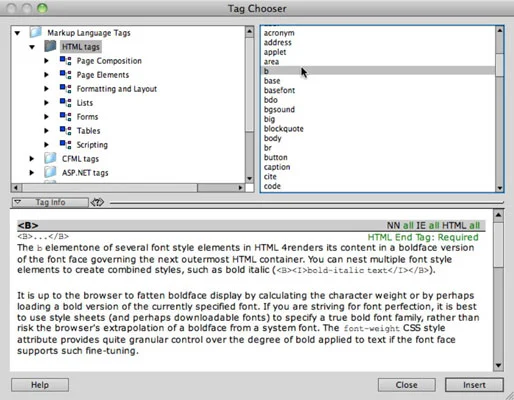This screenshot has height=400, width=514.
Task: Click the Page Composition category icon
Action: (65, 60)
